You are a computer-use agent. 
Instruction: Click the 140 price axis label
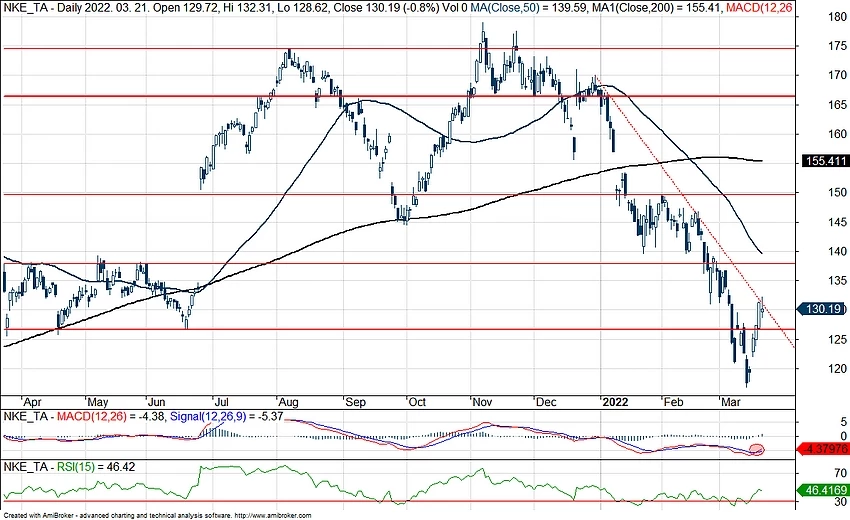838,251
